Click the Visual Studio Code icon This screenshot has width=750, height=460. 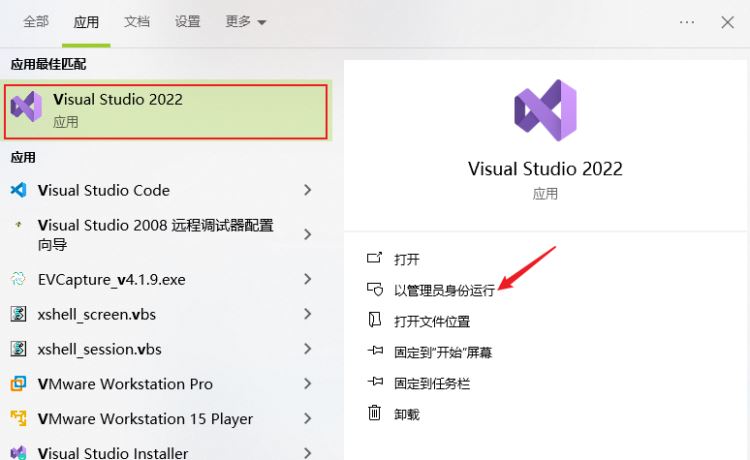(x=18, y=190)
